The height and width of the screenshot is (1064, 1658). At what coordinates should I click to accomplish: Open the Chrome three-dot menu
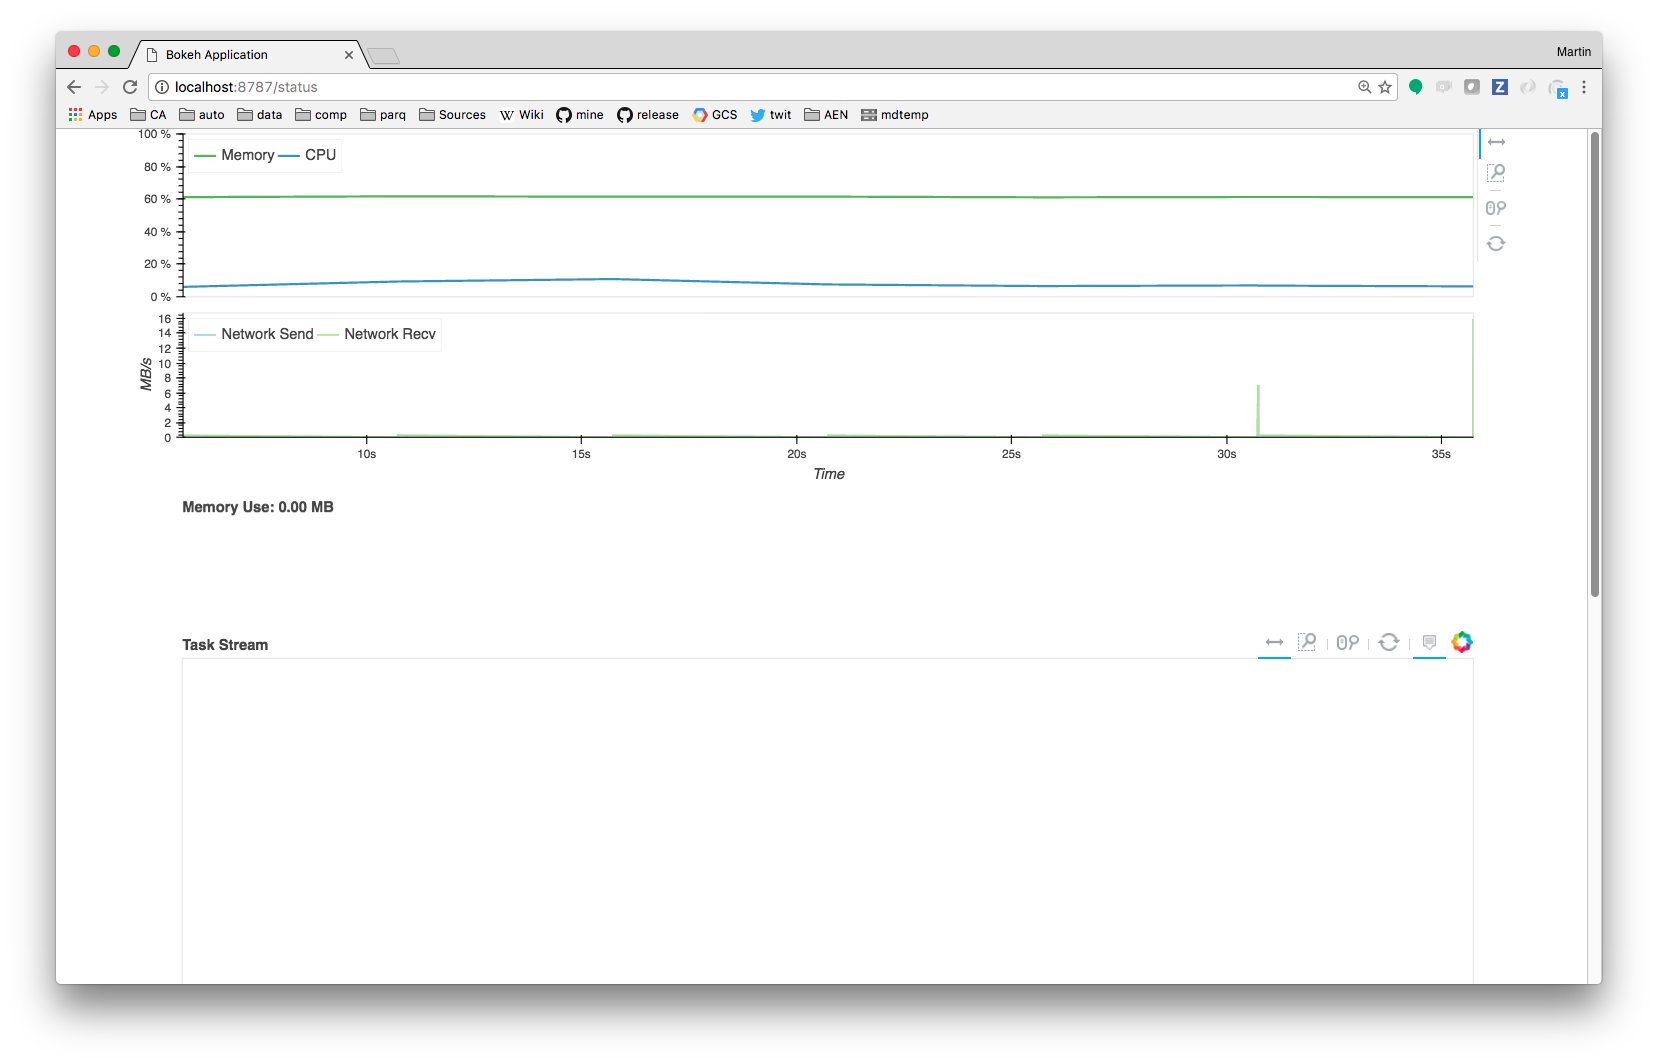pyautogui.click(x=1584, y=87)
